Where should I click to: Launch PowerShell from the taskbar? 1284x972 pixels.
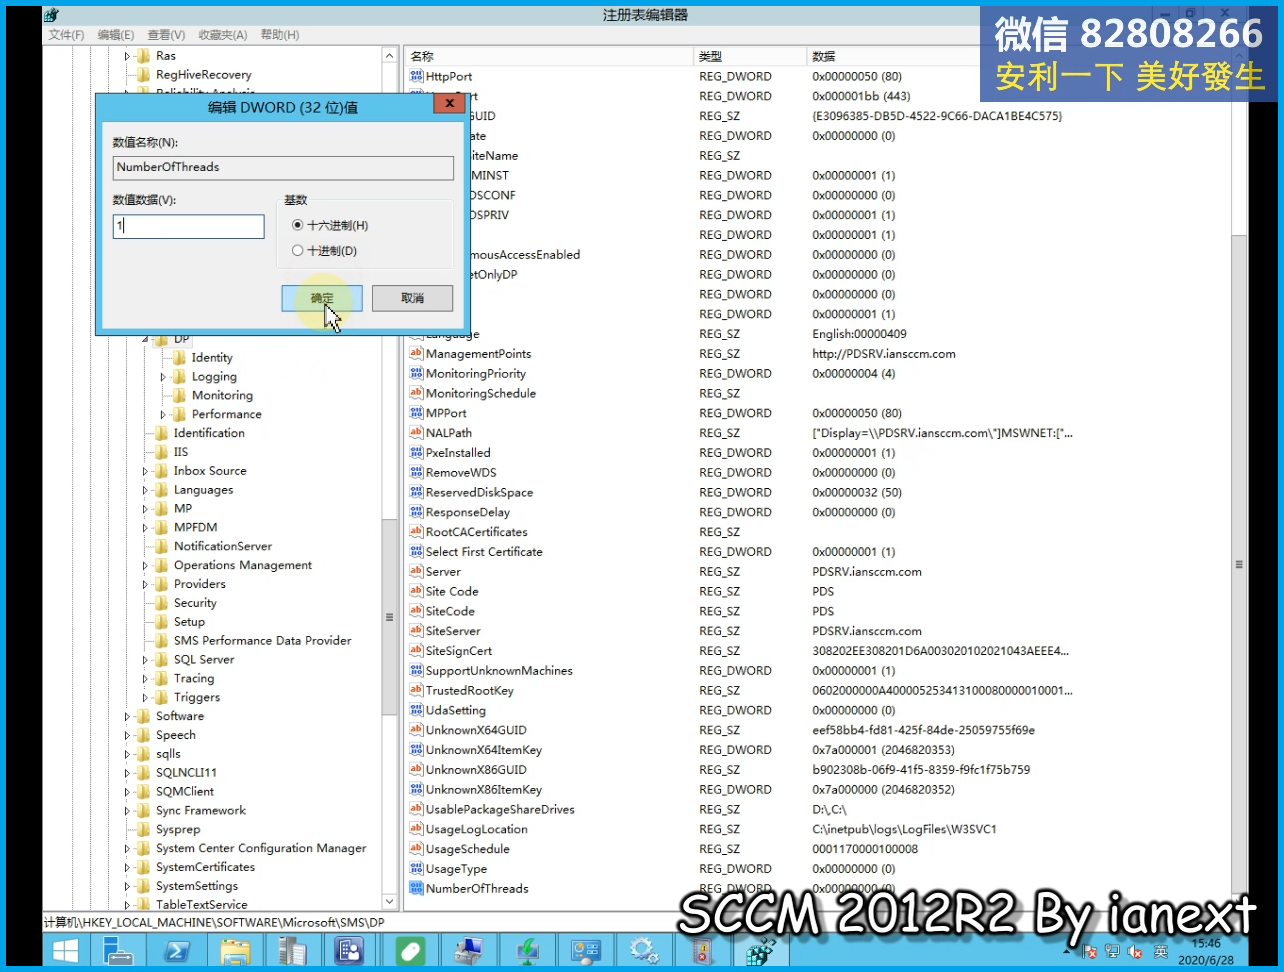(177, 950)
